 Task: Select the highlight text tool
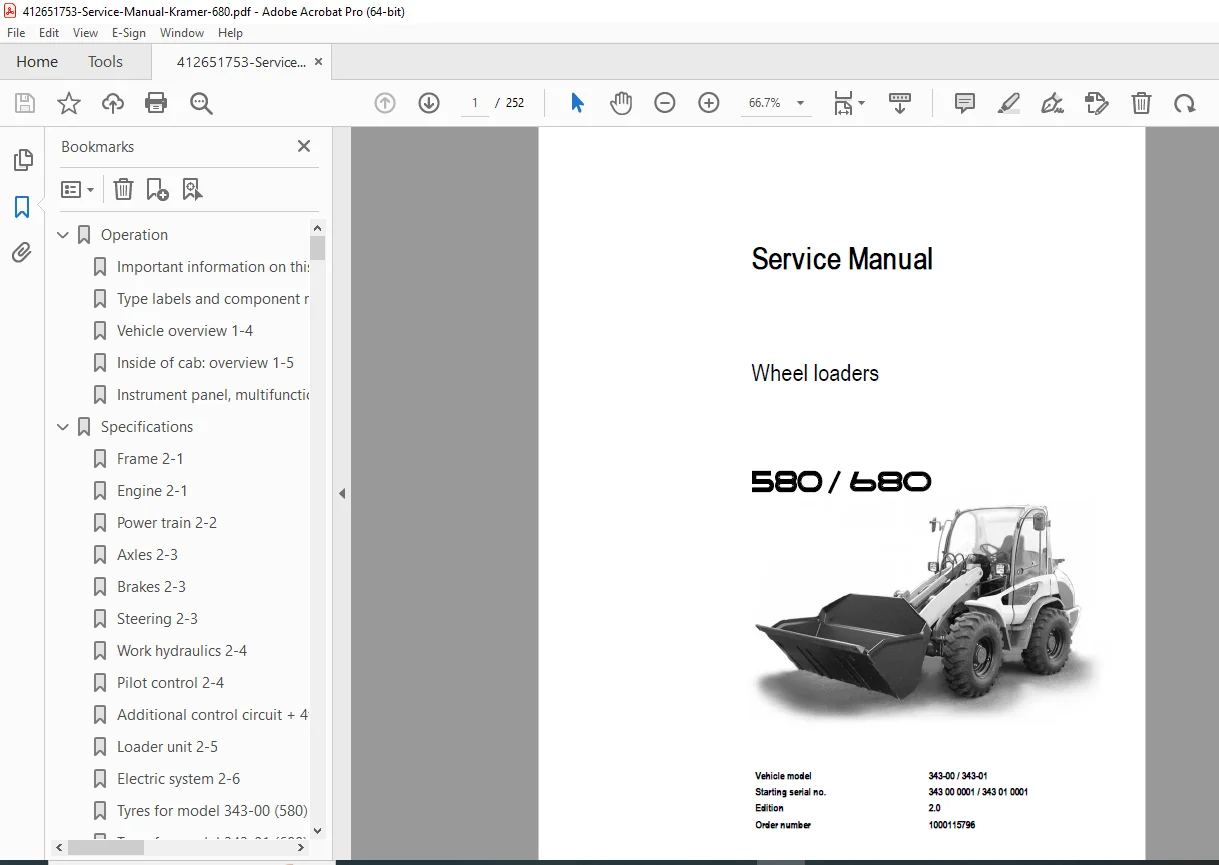[x=1009, y=103]
